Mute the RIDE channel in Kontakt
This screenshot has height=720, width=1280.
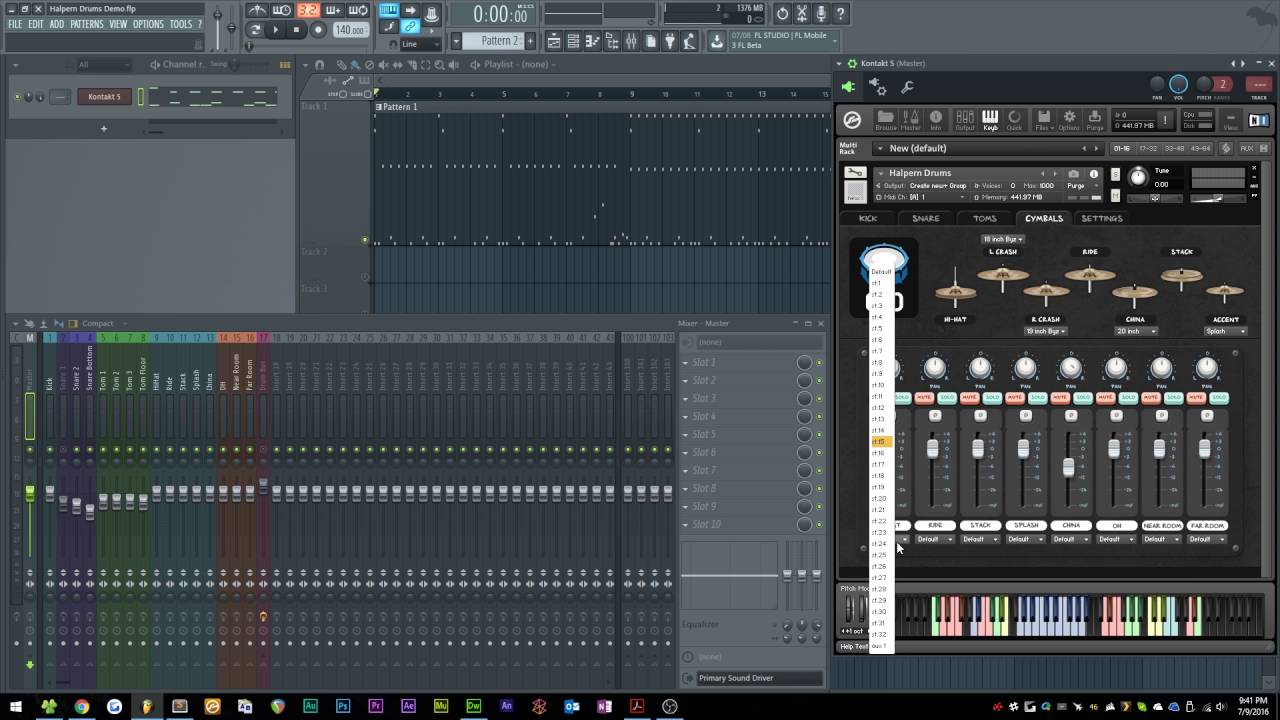coord(924,398)
